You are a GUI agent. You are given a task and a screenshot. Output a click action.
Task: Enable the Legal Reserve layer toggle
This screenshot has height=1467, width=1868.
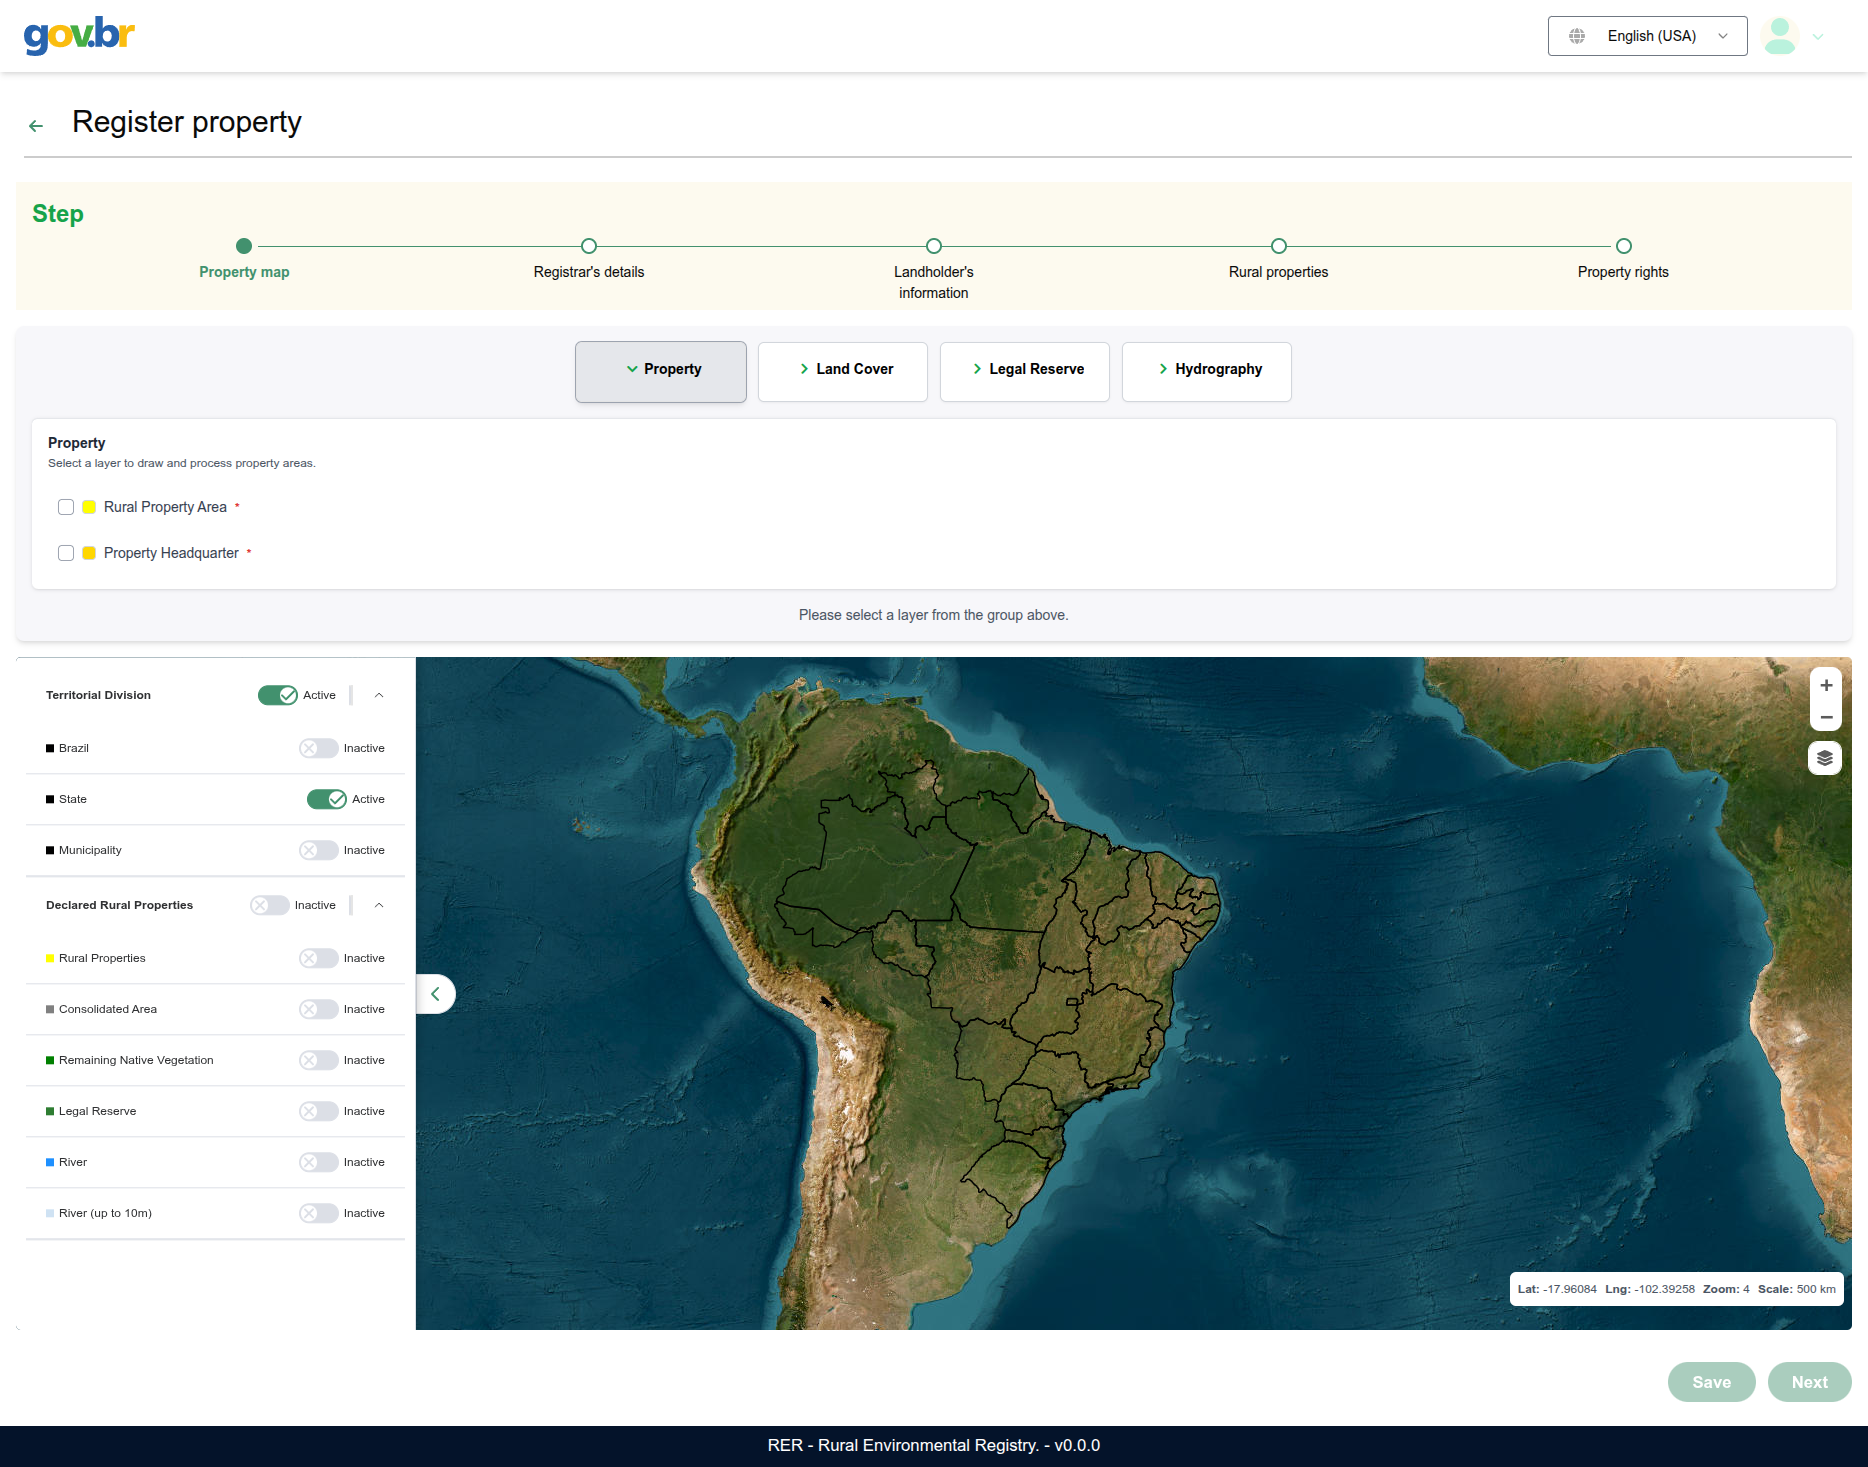pos(319,1111)
